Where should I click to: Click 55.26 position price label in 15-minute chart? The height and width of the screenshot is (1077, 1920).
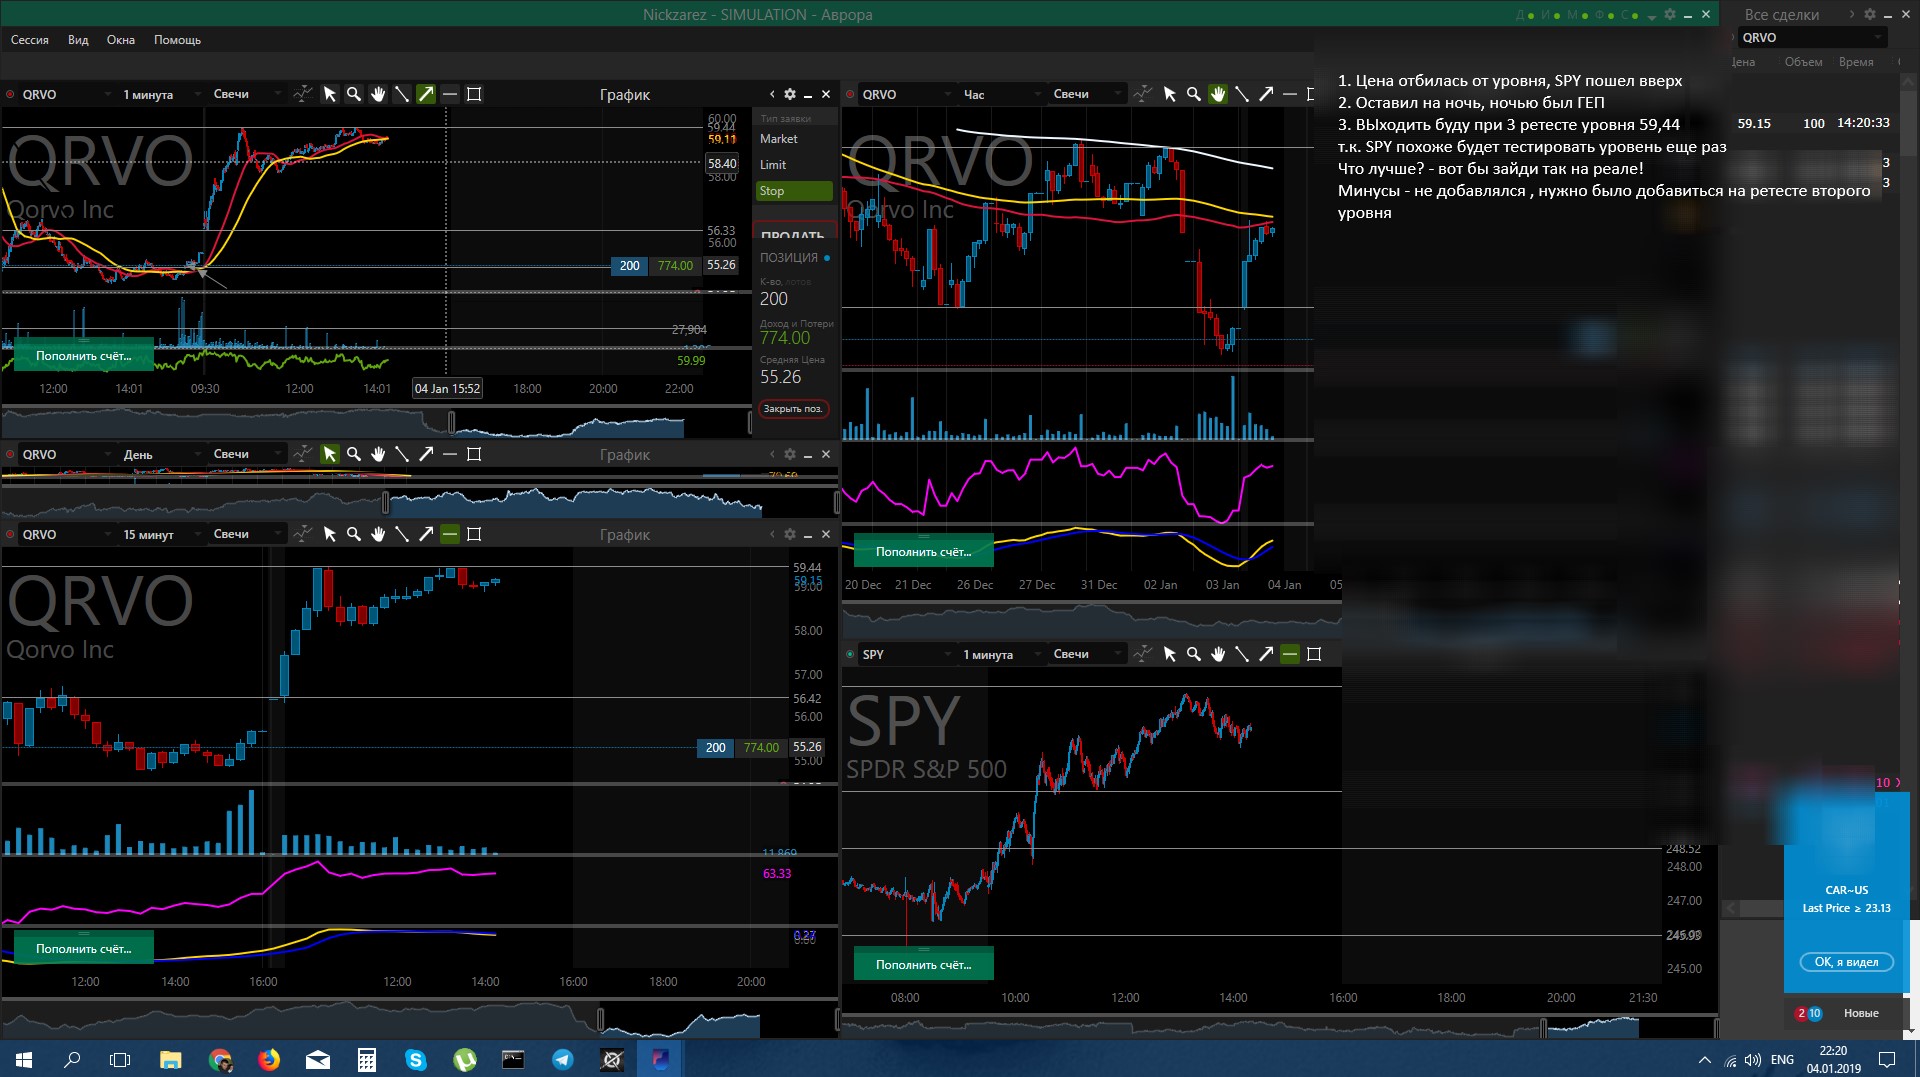coord(807,747)
